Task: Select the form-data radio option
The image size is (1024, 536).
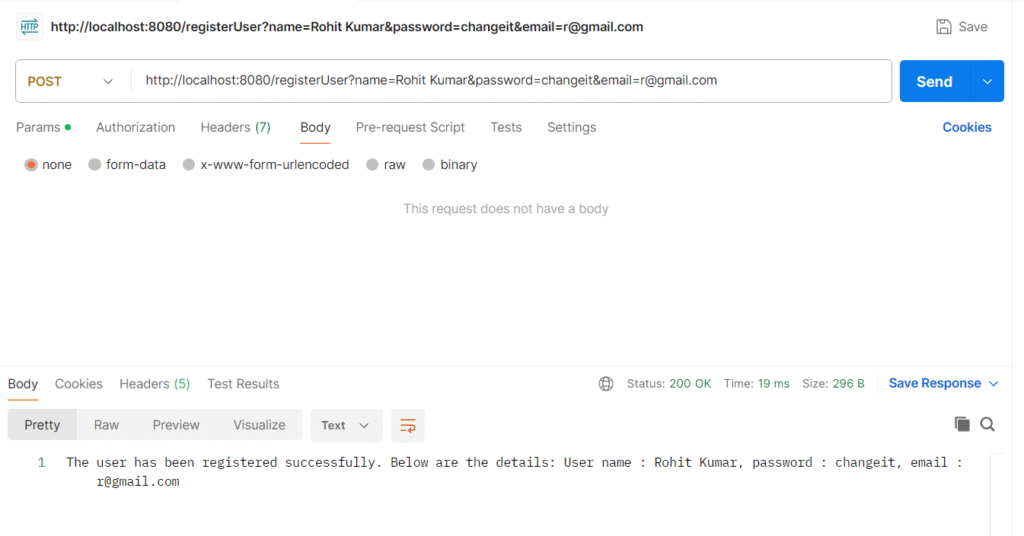Action: coord(95,165)
